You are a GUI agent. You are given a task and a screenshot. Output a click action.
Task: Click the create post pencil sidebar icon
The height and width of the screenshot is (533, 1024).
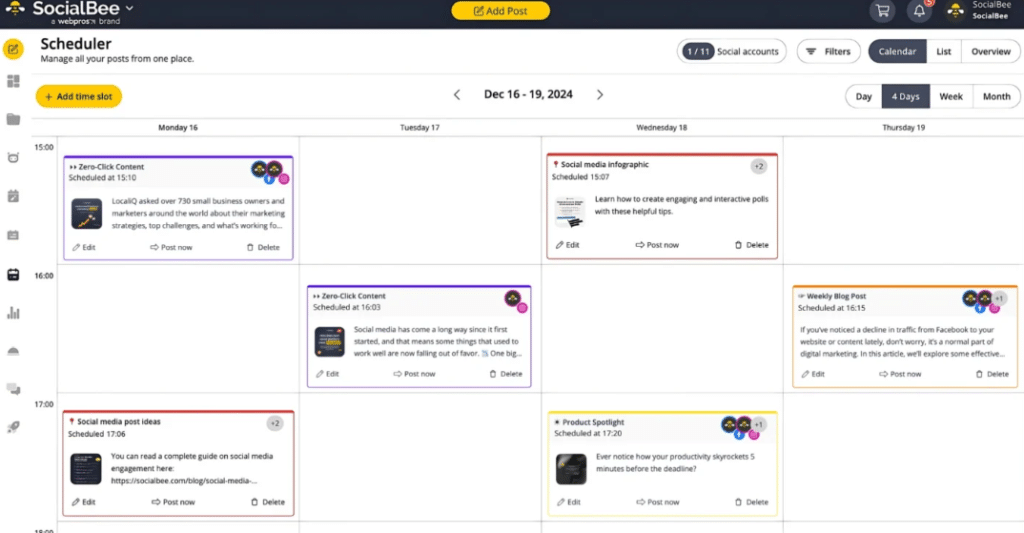pyautogui.click(x=13, y=49)
